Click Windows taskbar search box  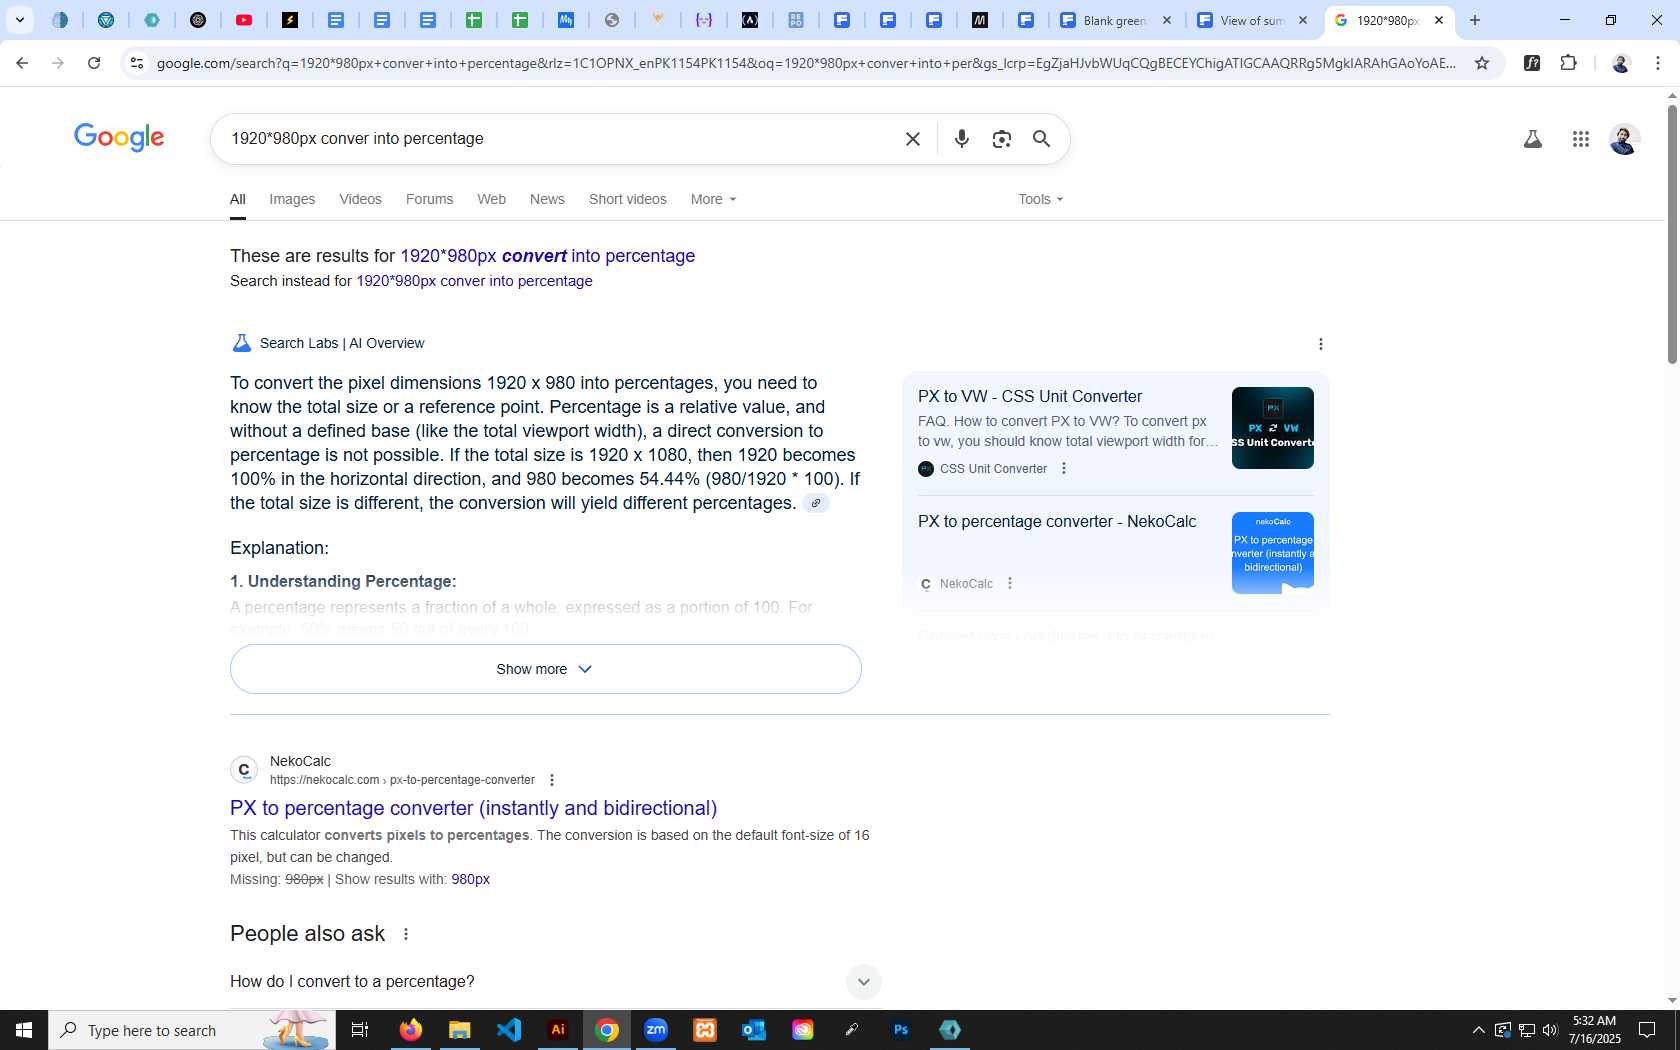(x=192, y=1030)
